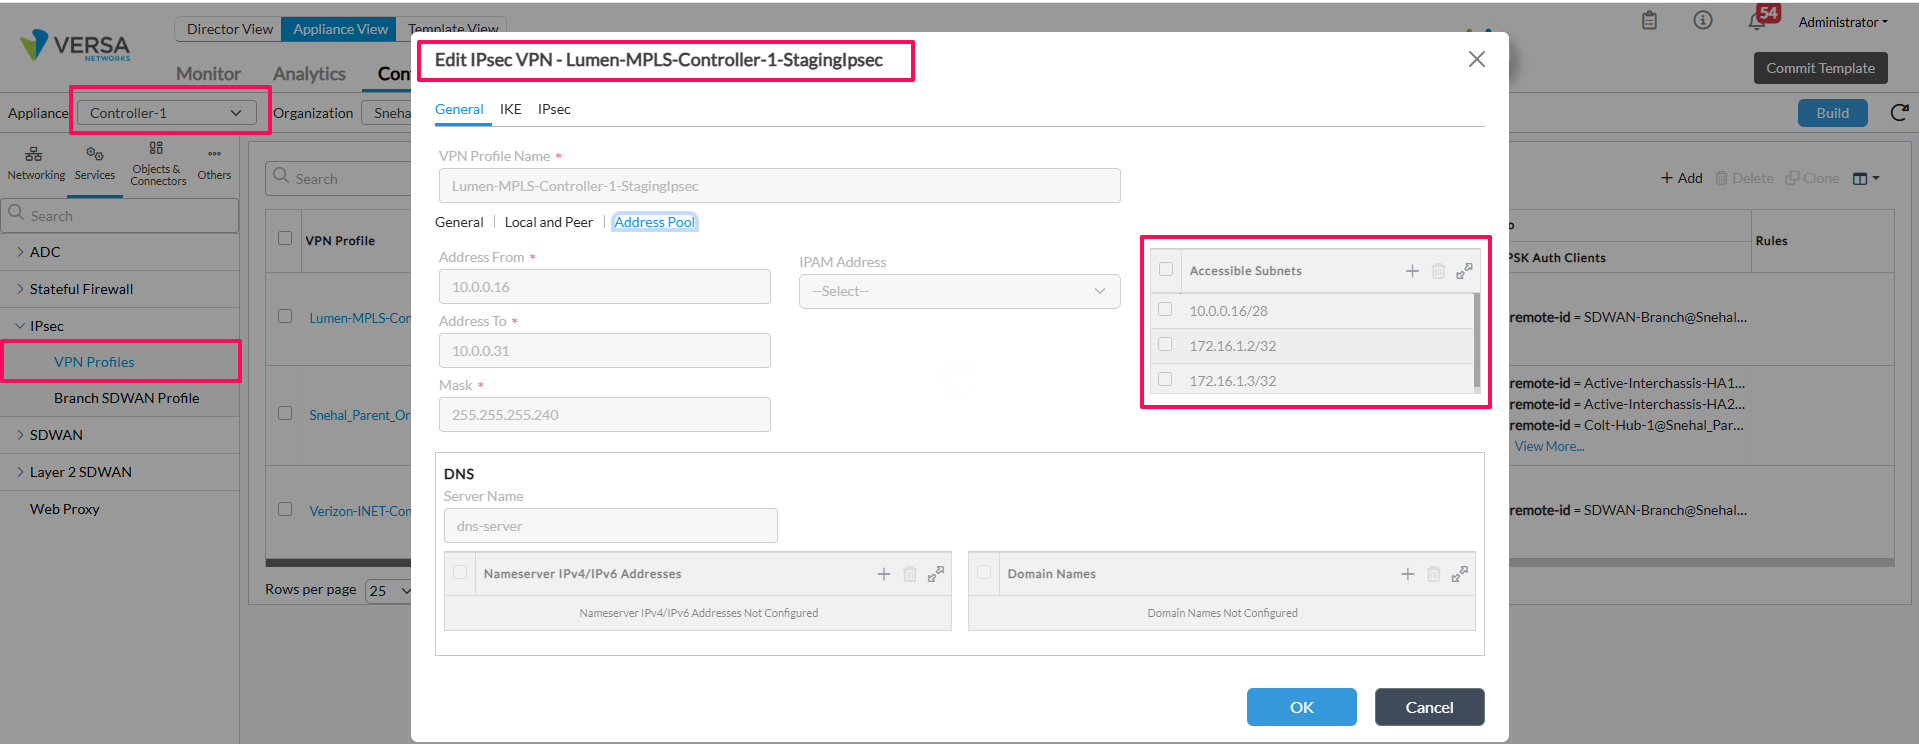The image size is (1919, 744).
Task: Open the Rows per page dropdown
Action: coord(389,590)
